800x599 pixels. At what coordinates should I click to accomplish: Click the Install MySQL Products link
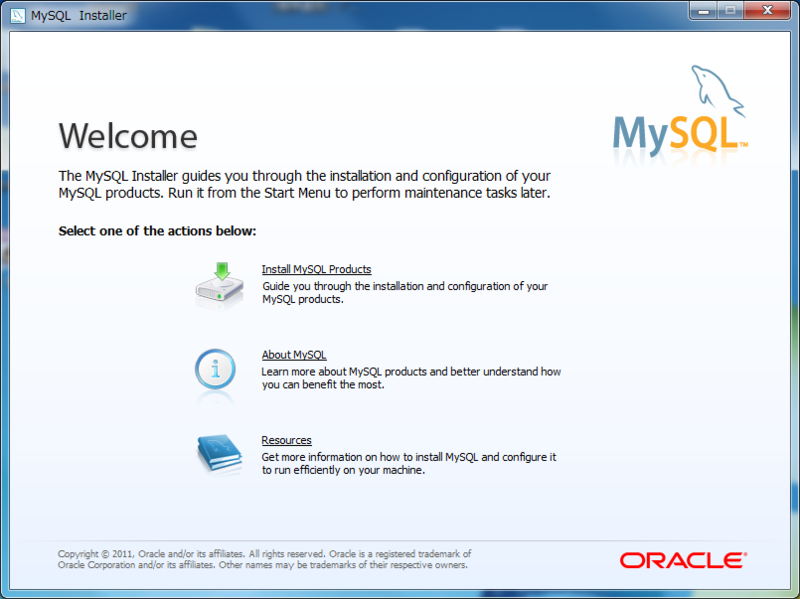(316, 269)
